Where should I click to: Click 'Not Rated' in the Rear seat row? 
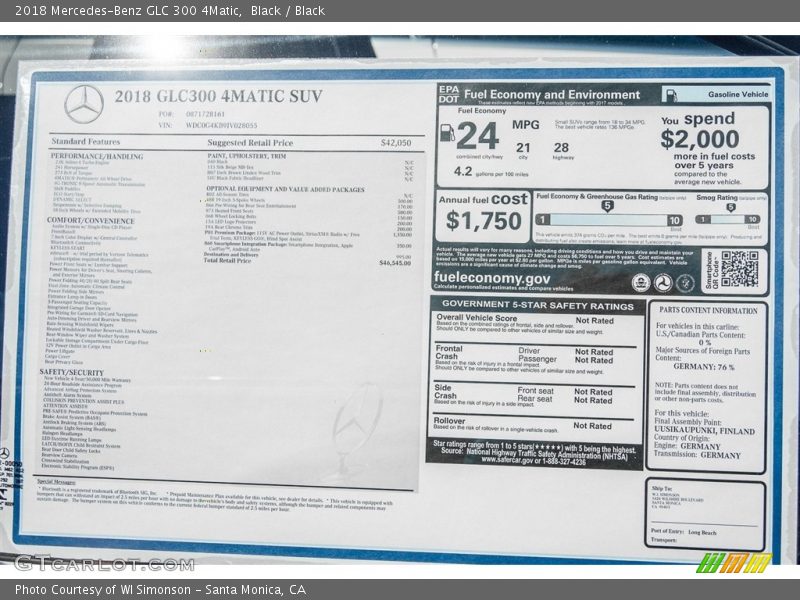pyautogui.click(x=593, y=401)
